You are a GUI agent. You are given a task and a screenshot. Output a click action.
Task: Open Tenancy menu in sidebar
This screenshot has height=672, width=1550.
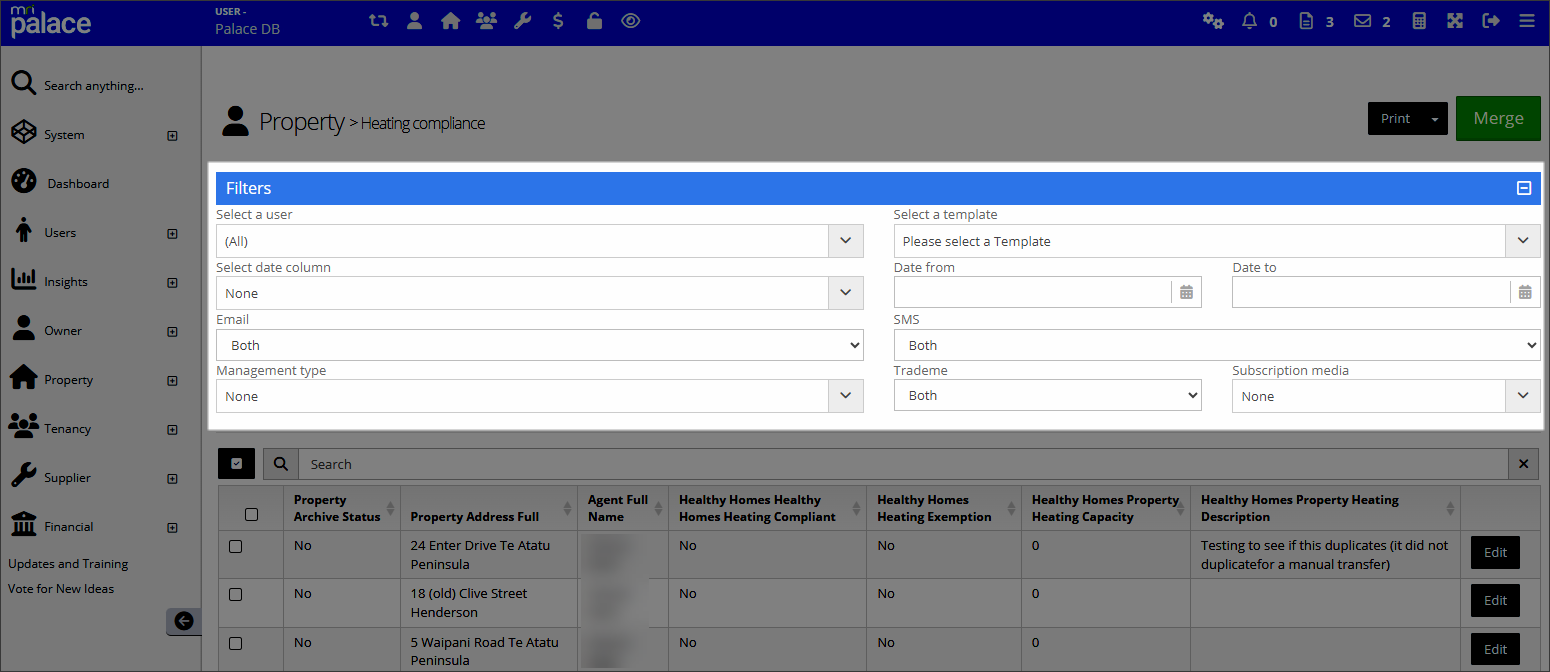click(x=67, y=428)
